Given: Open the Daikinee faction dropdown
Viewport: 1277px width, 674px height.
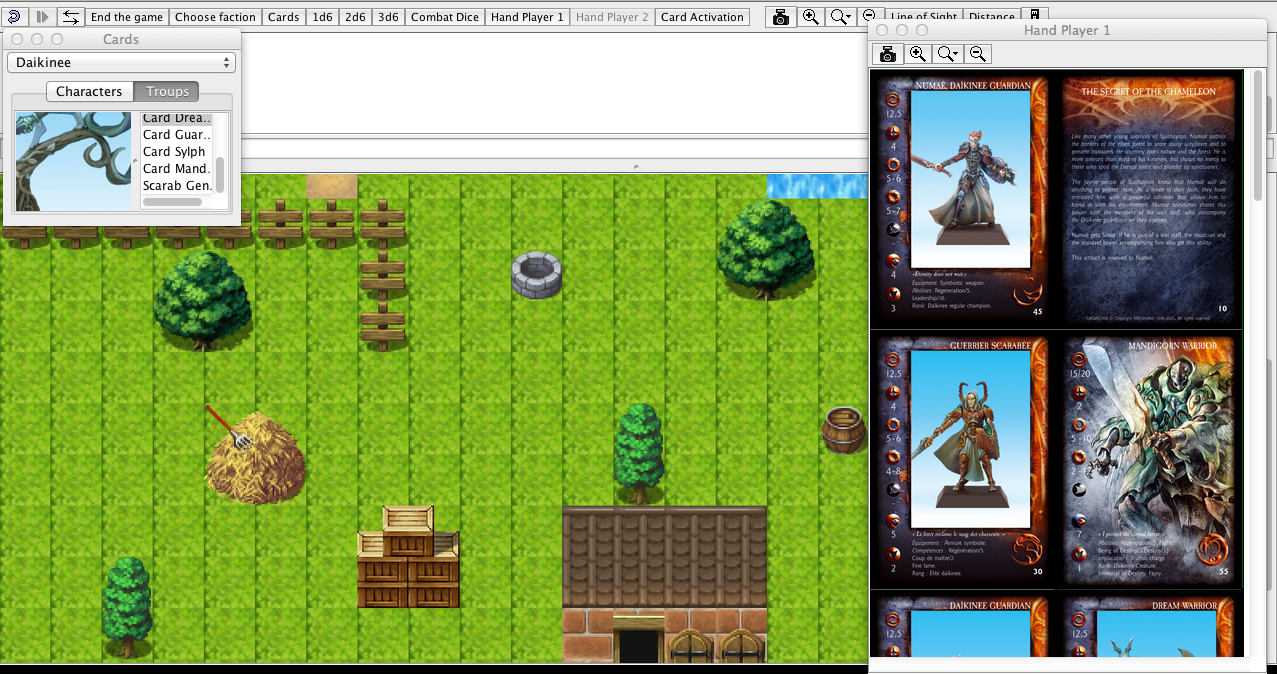Looking at the screenshot, I should coord(120,63).
